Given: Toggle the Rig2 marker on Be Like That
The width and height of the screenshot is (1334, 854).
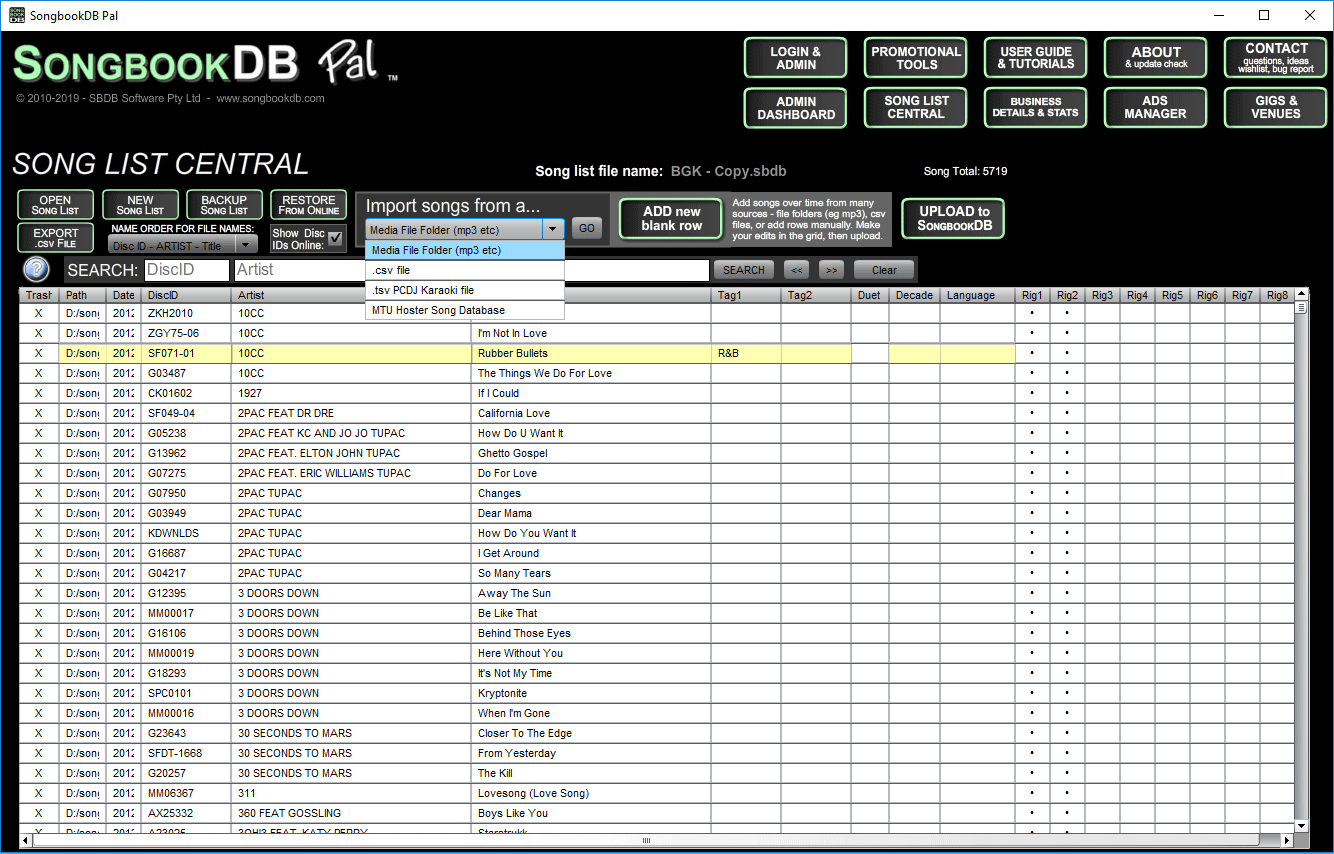Looking at the screenshot, I should [1066, 613].
